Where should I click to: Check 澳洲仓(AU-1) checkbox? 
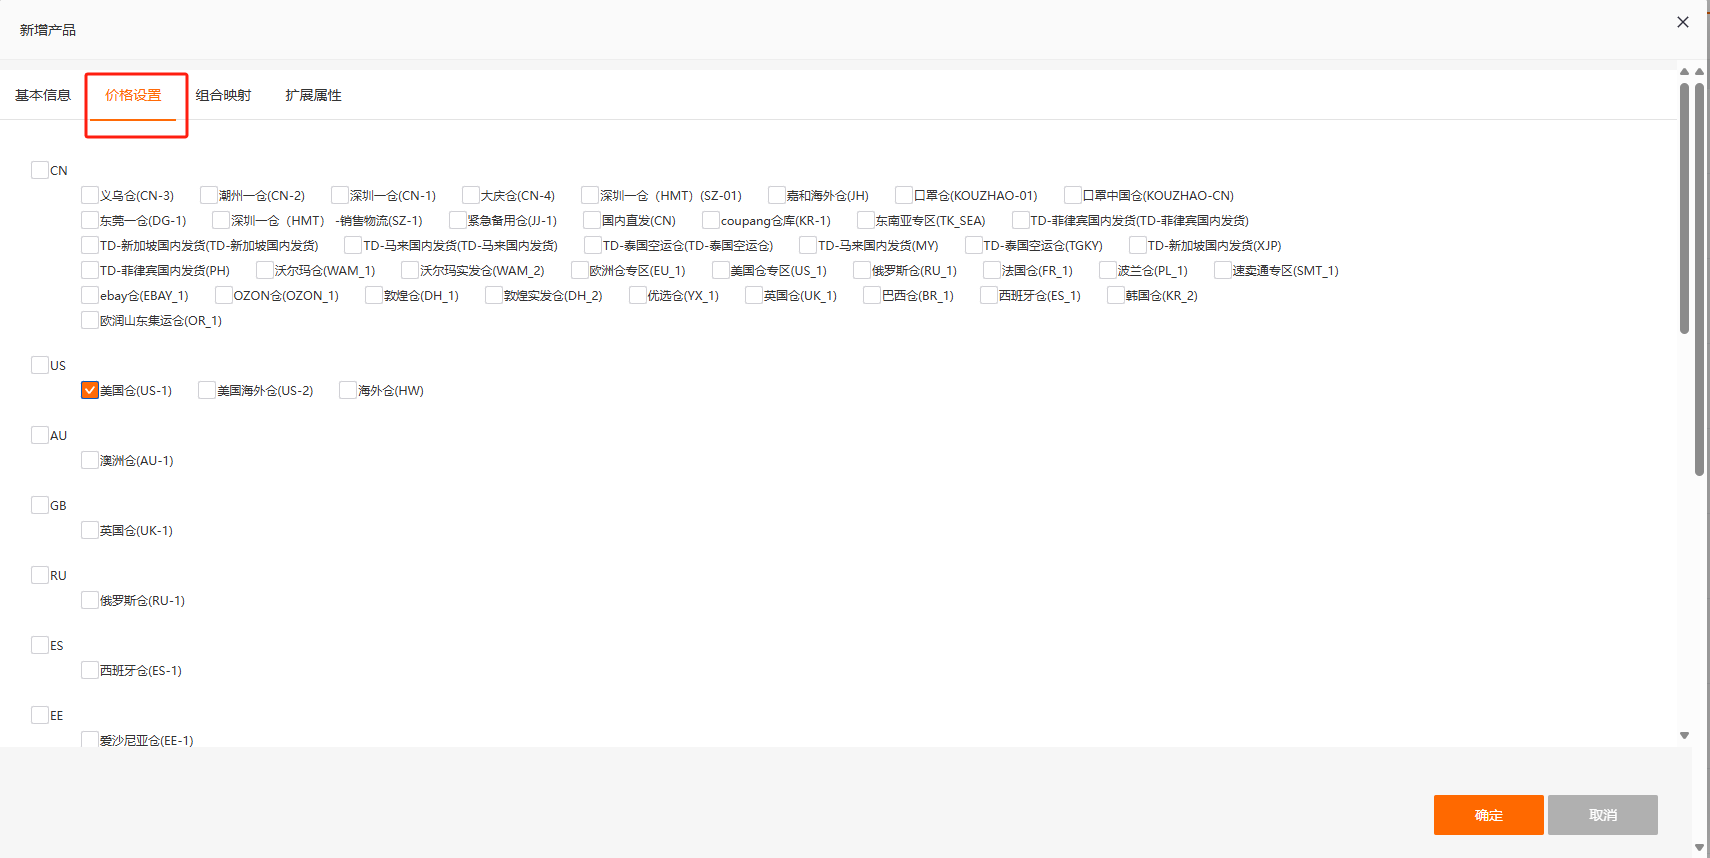tap(90, 460)
